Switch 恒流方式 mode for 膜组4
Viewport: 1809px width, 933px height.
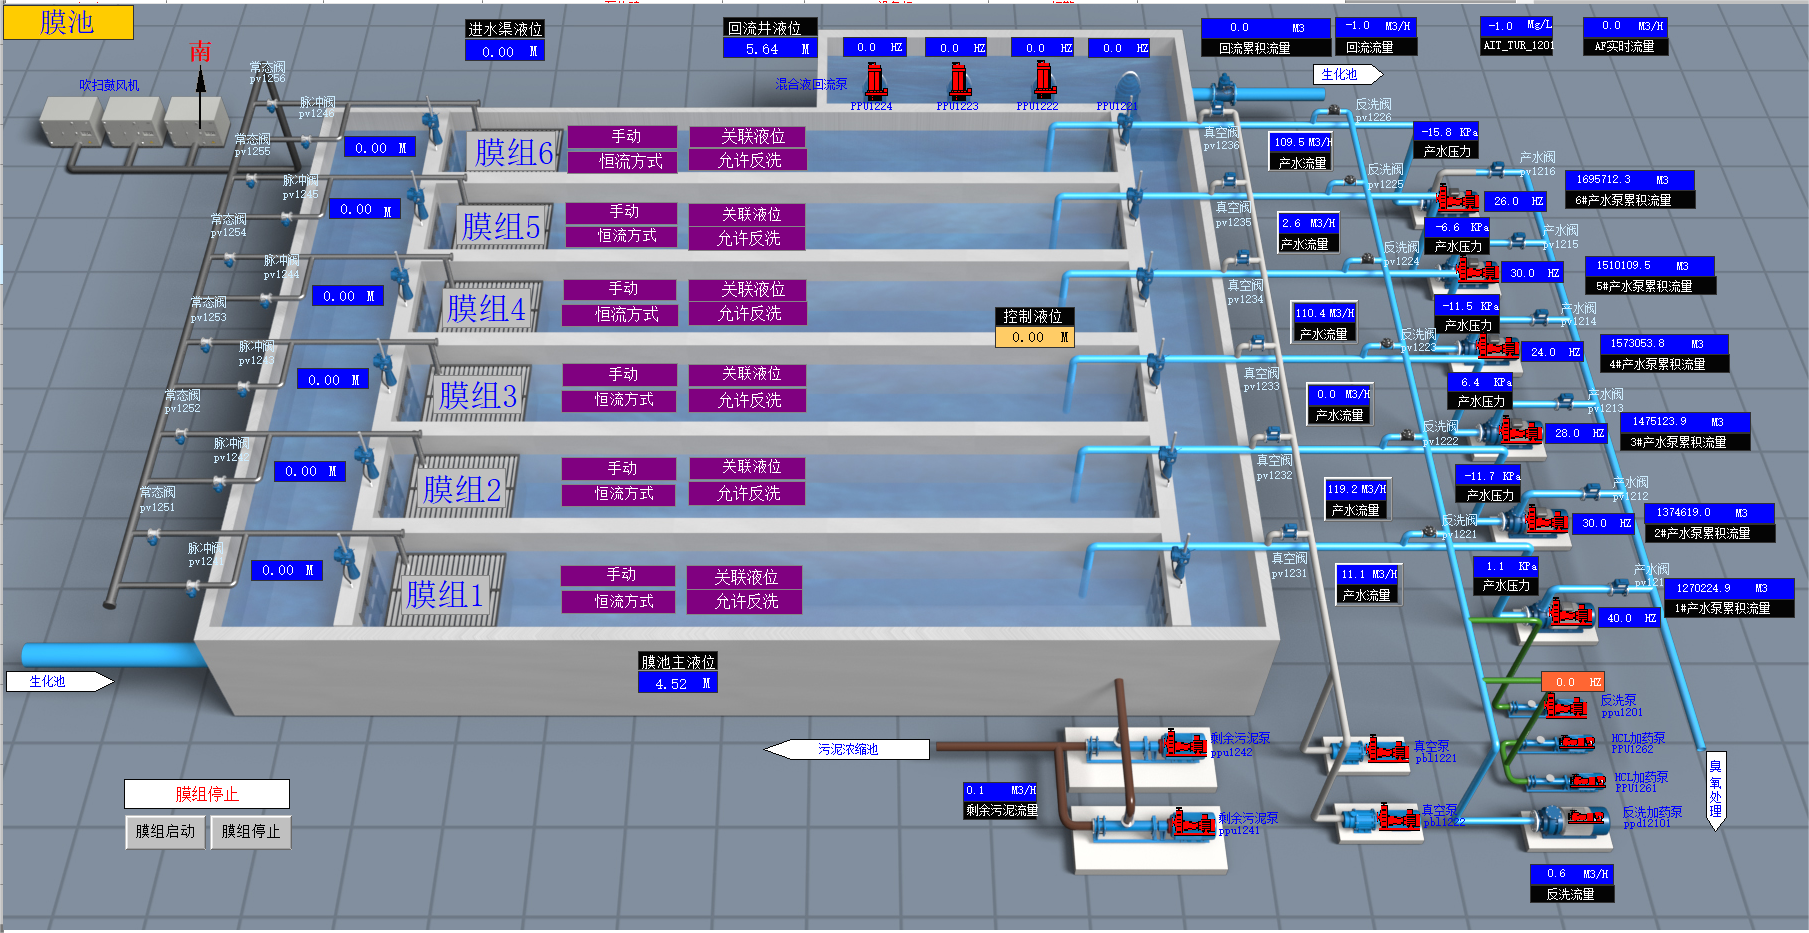(626, 314)
